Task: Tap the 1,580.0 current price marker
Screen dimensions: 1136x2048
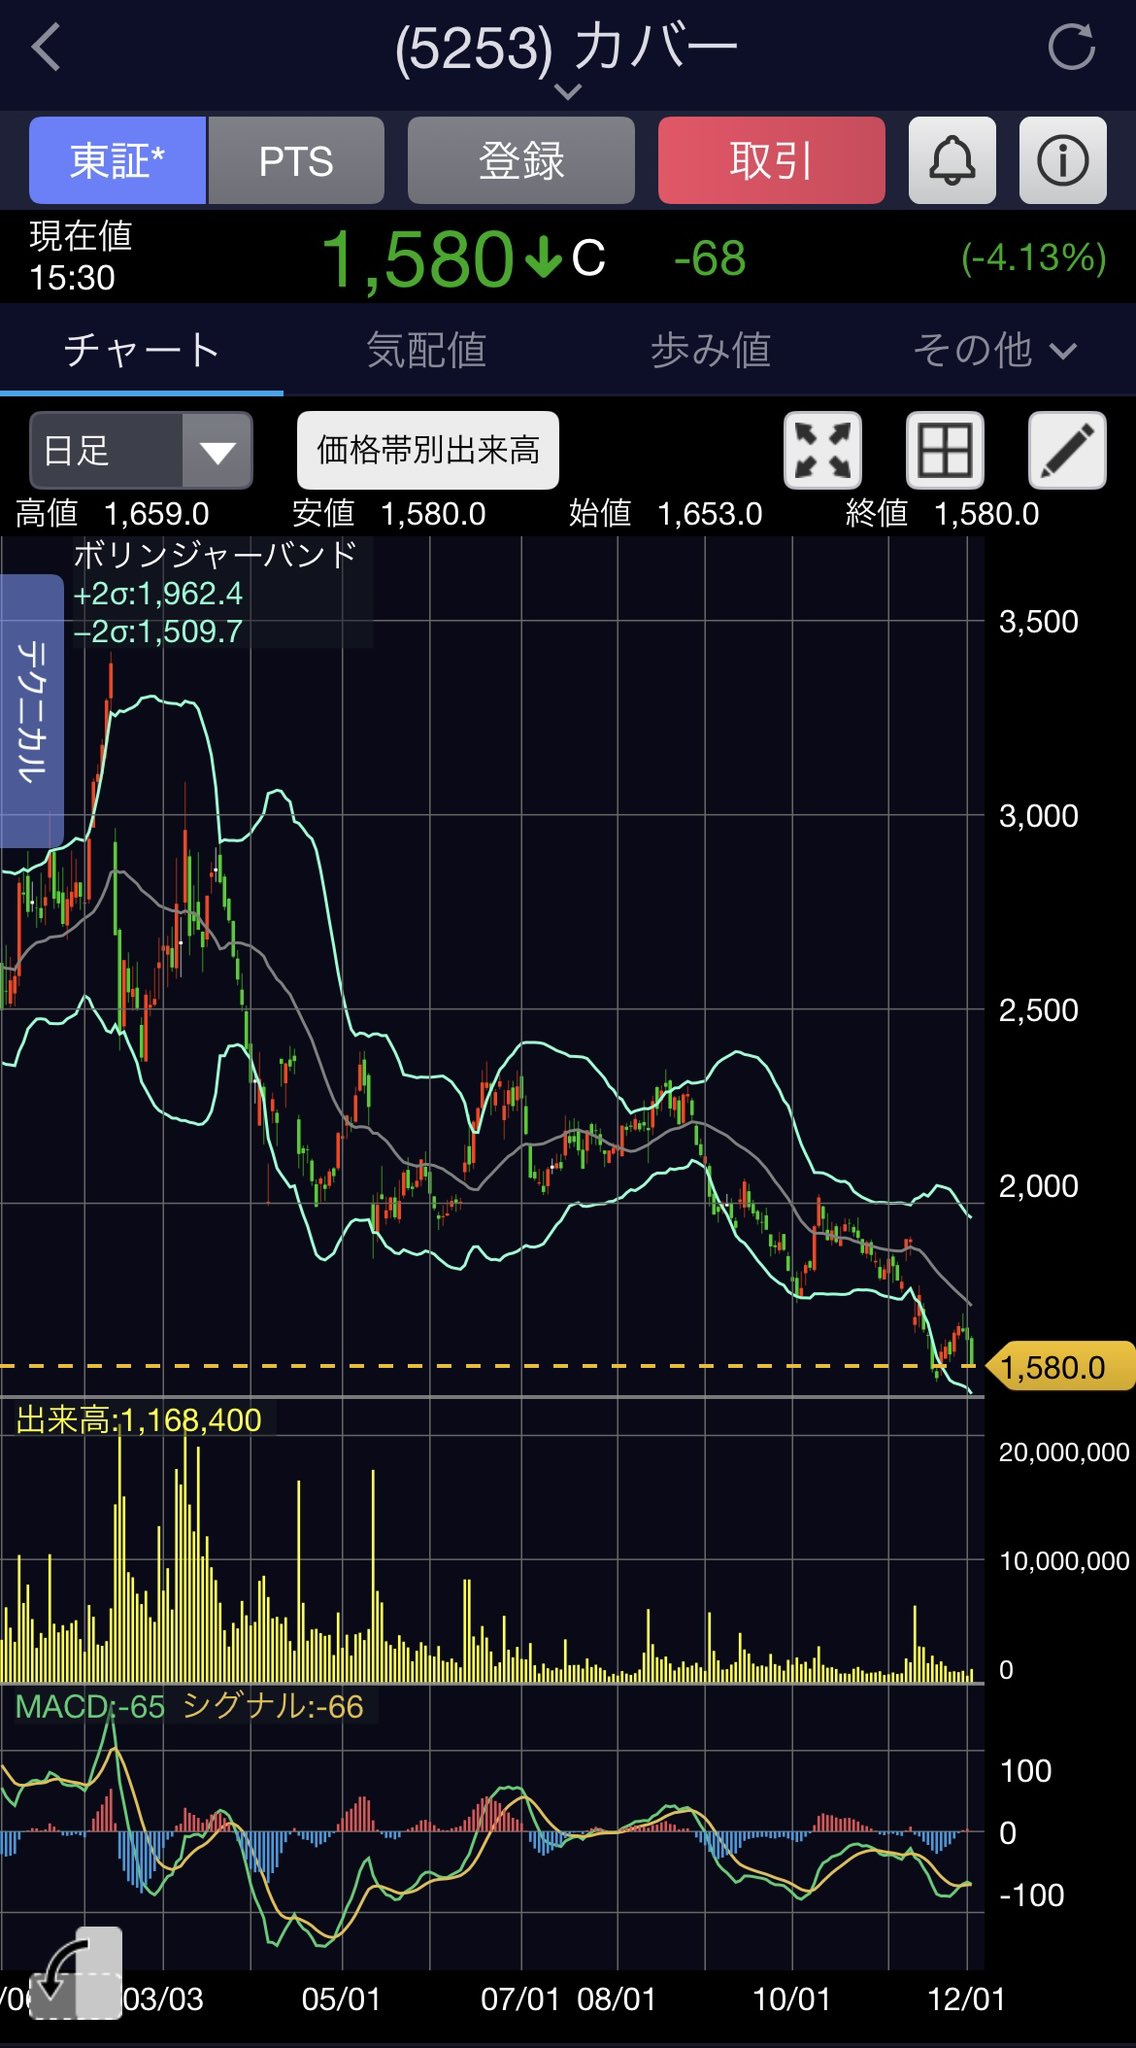Action: [x=1060, y=1366]
